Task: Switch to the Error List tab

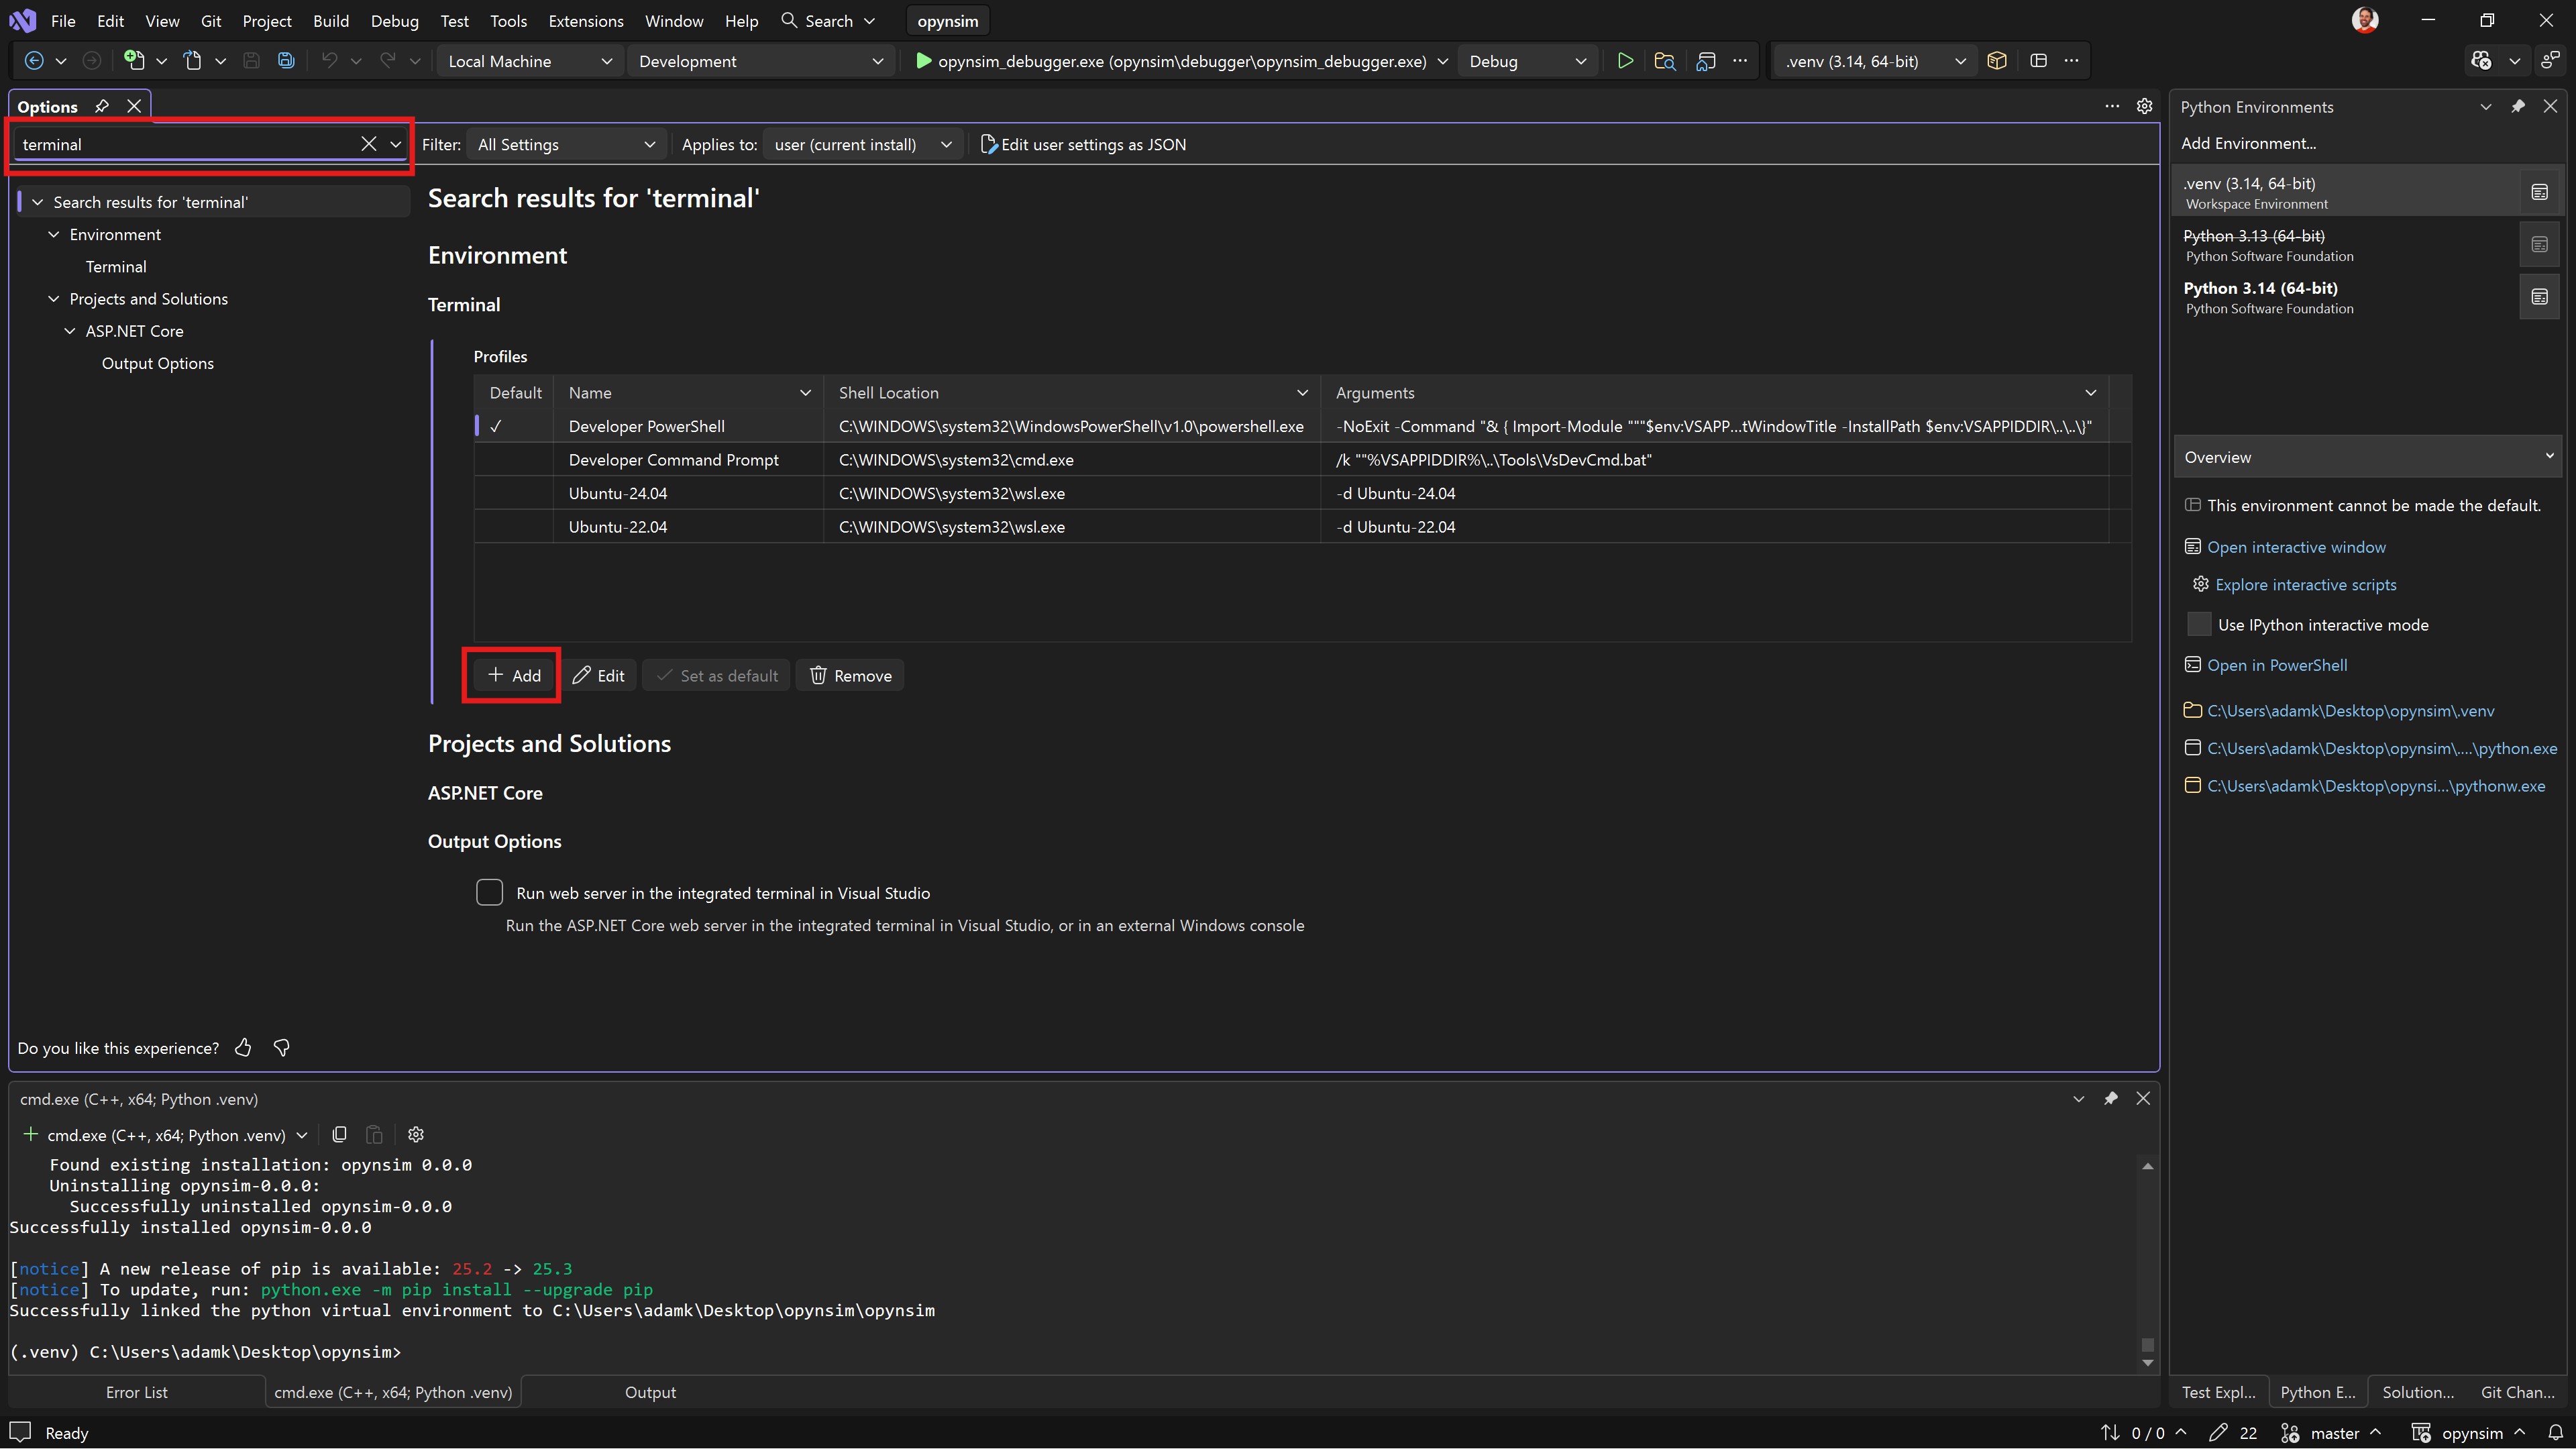Action: (x=137, y=1392)
